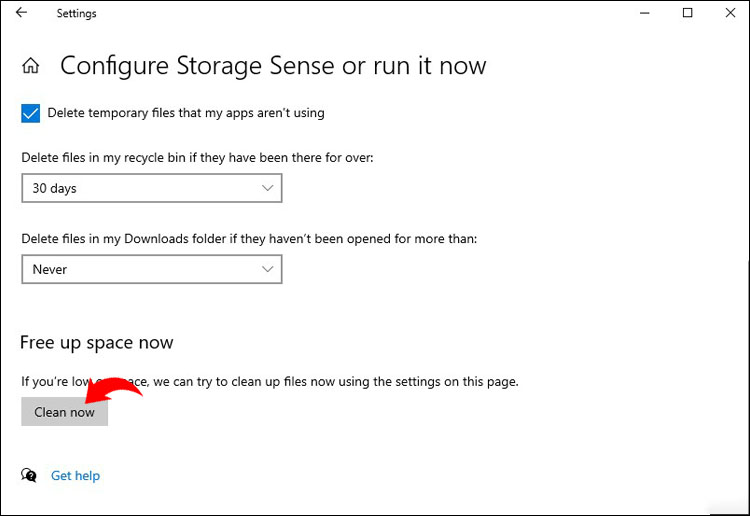Maximize the Settings window
750x516 pixels.
coord(687,13)
